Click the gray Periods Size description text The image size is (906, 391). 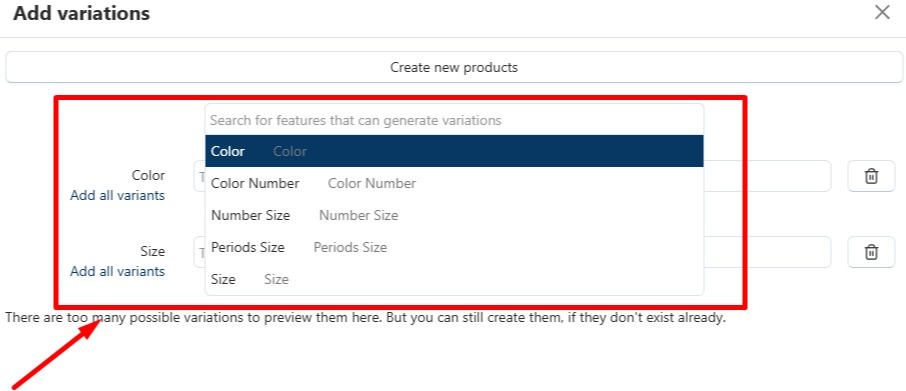pos(350,247)
